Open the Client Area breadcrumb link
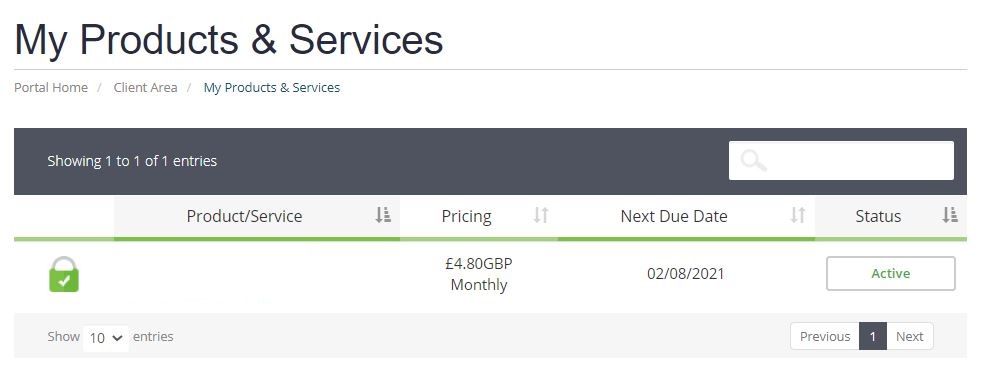 tap(145, 87)
